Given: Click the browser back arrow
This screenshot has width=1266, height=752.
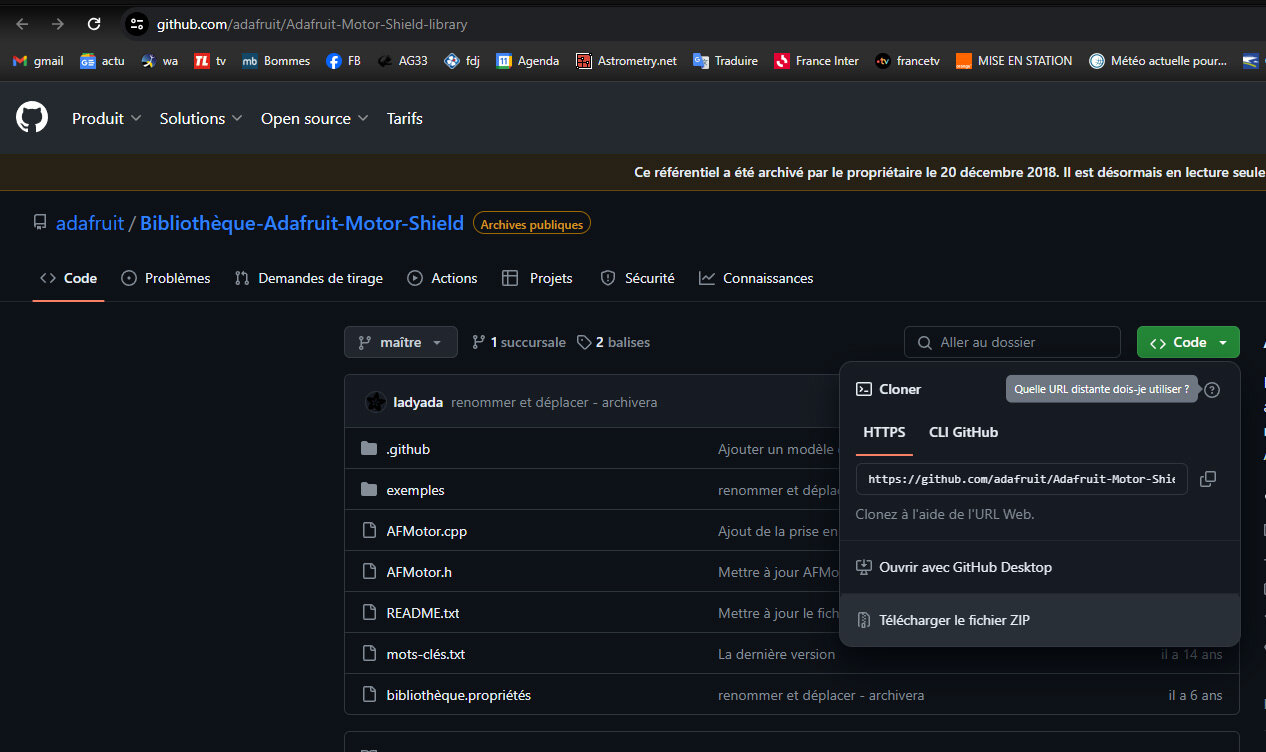Looking at the screenshot, I should point(22,24).
